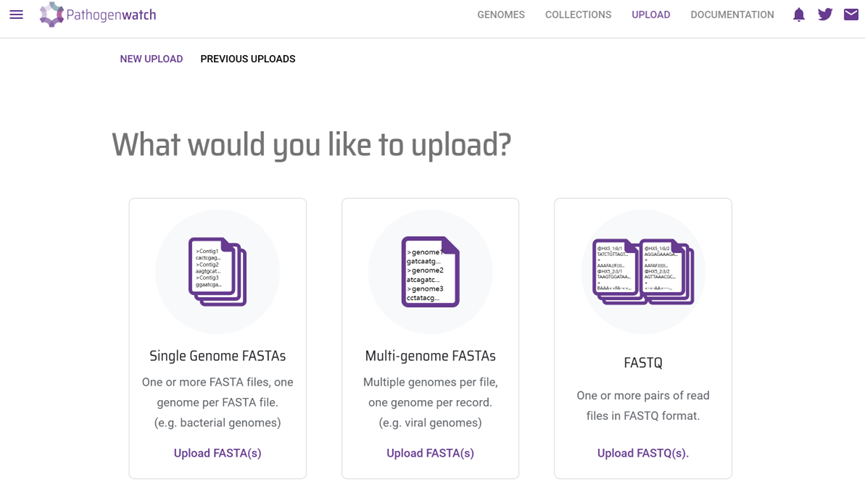865x485 pixels.
Task: Click the Multi-genome FASTAs card title
Action: click(430, 356)
